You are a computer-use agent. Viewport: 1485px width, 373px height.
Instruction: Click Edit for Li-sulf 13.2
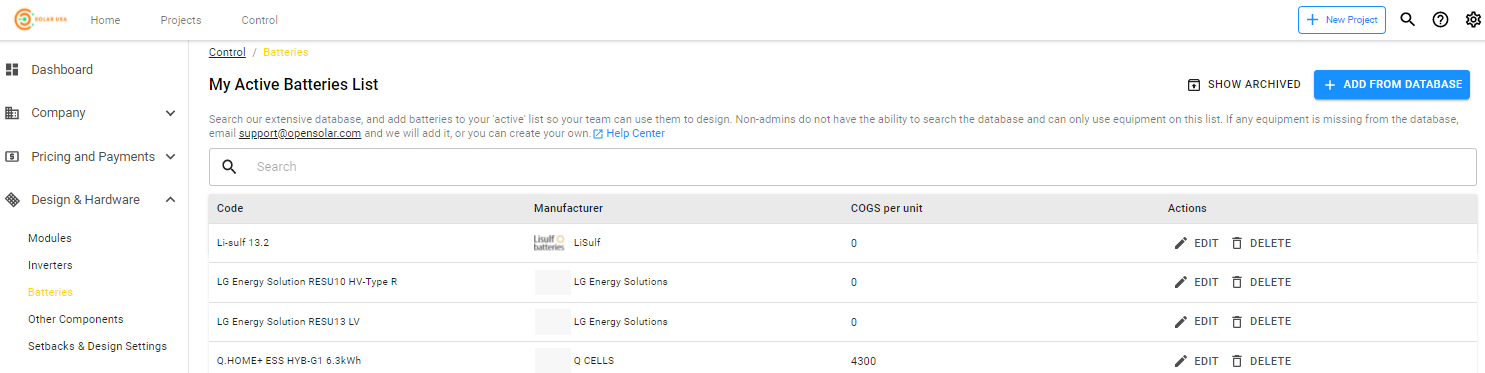1196,243
